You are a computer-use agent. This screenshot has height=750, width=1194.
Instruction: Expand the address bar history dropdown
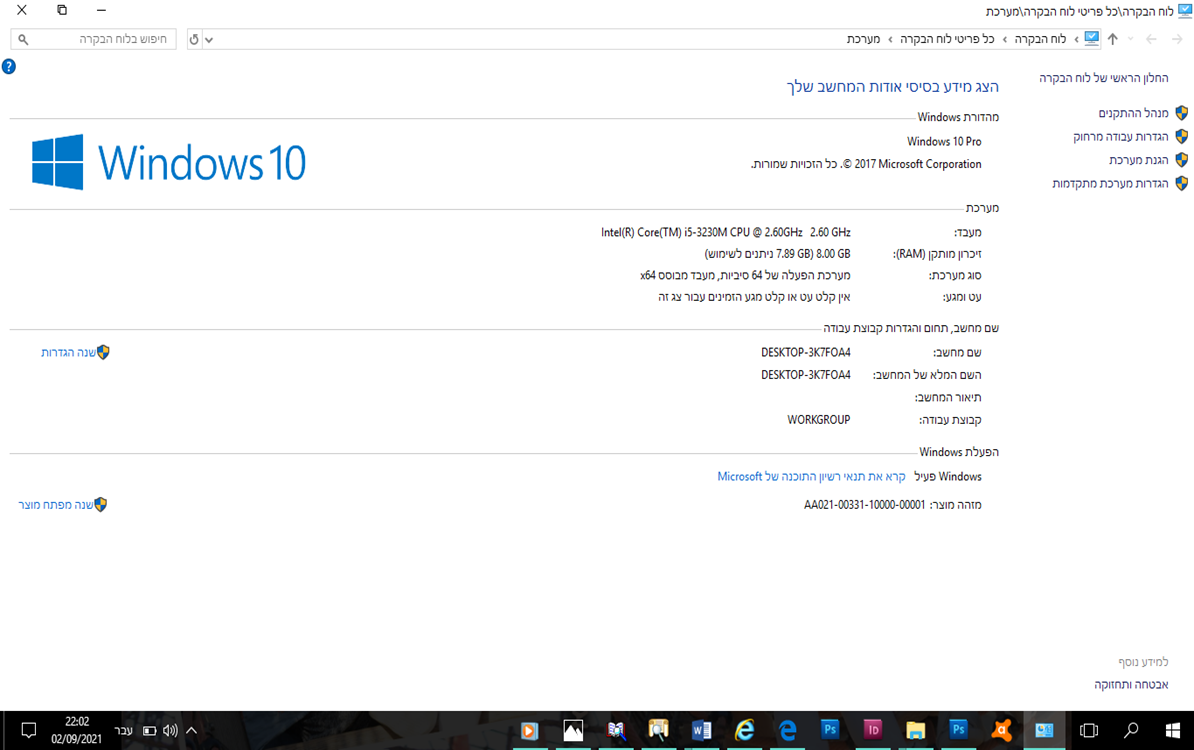point(209,40)
